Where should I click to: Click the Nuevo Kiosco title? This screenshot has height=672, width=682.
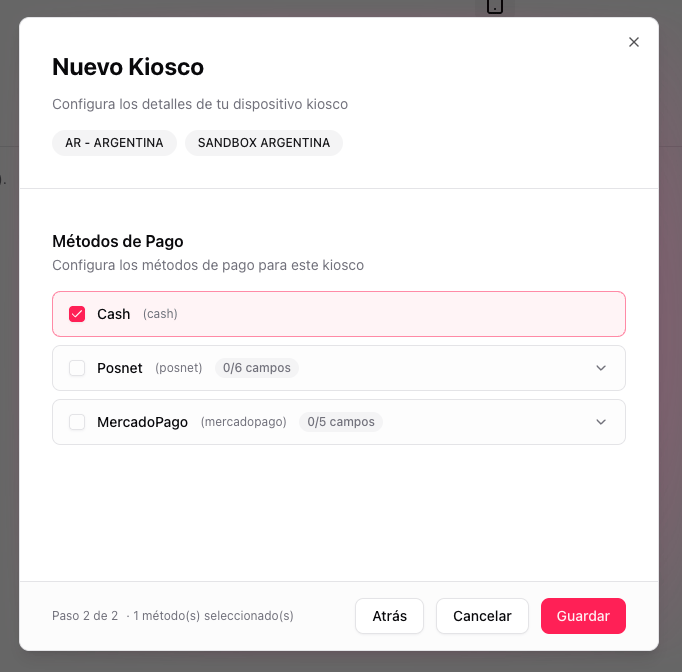point(128,67)
